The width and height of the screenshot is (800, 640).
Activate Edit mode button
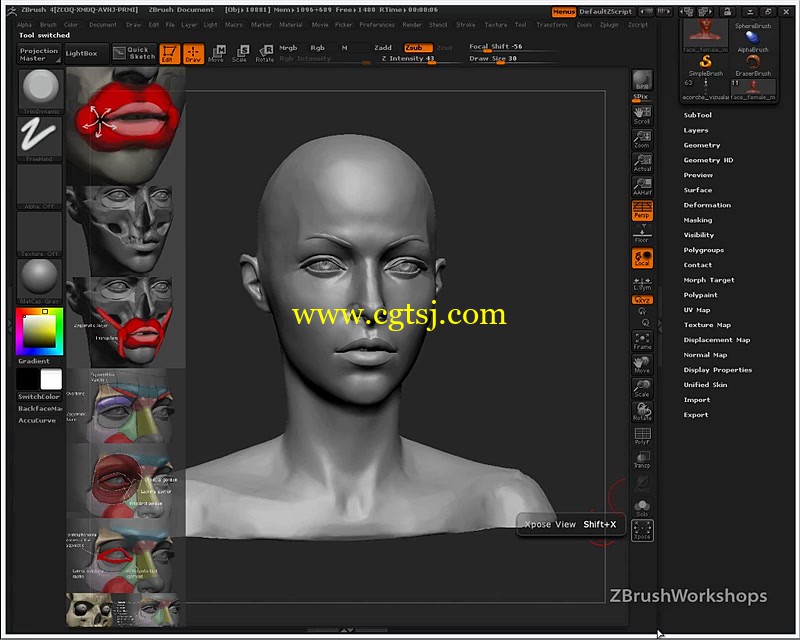click(x=169, y=54)
